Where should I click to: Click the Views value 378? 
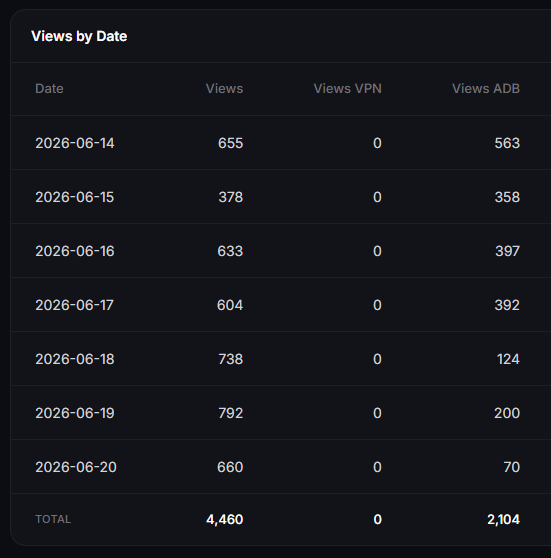231,197
